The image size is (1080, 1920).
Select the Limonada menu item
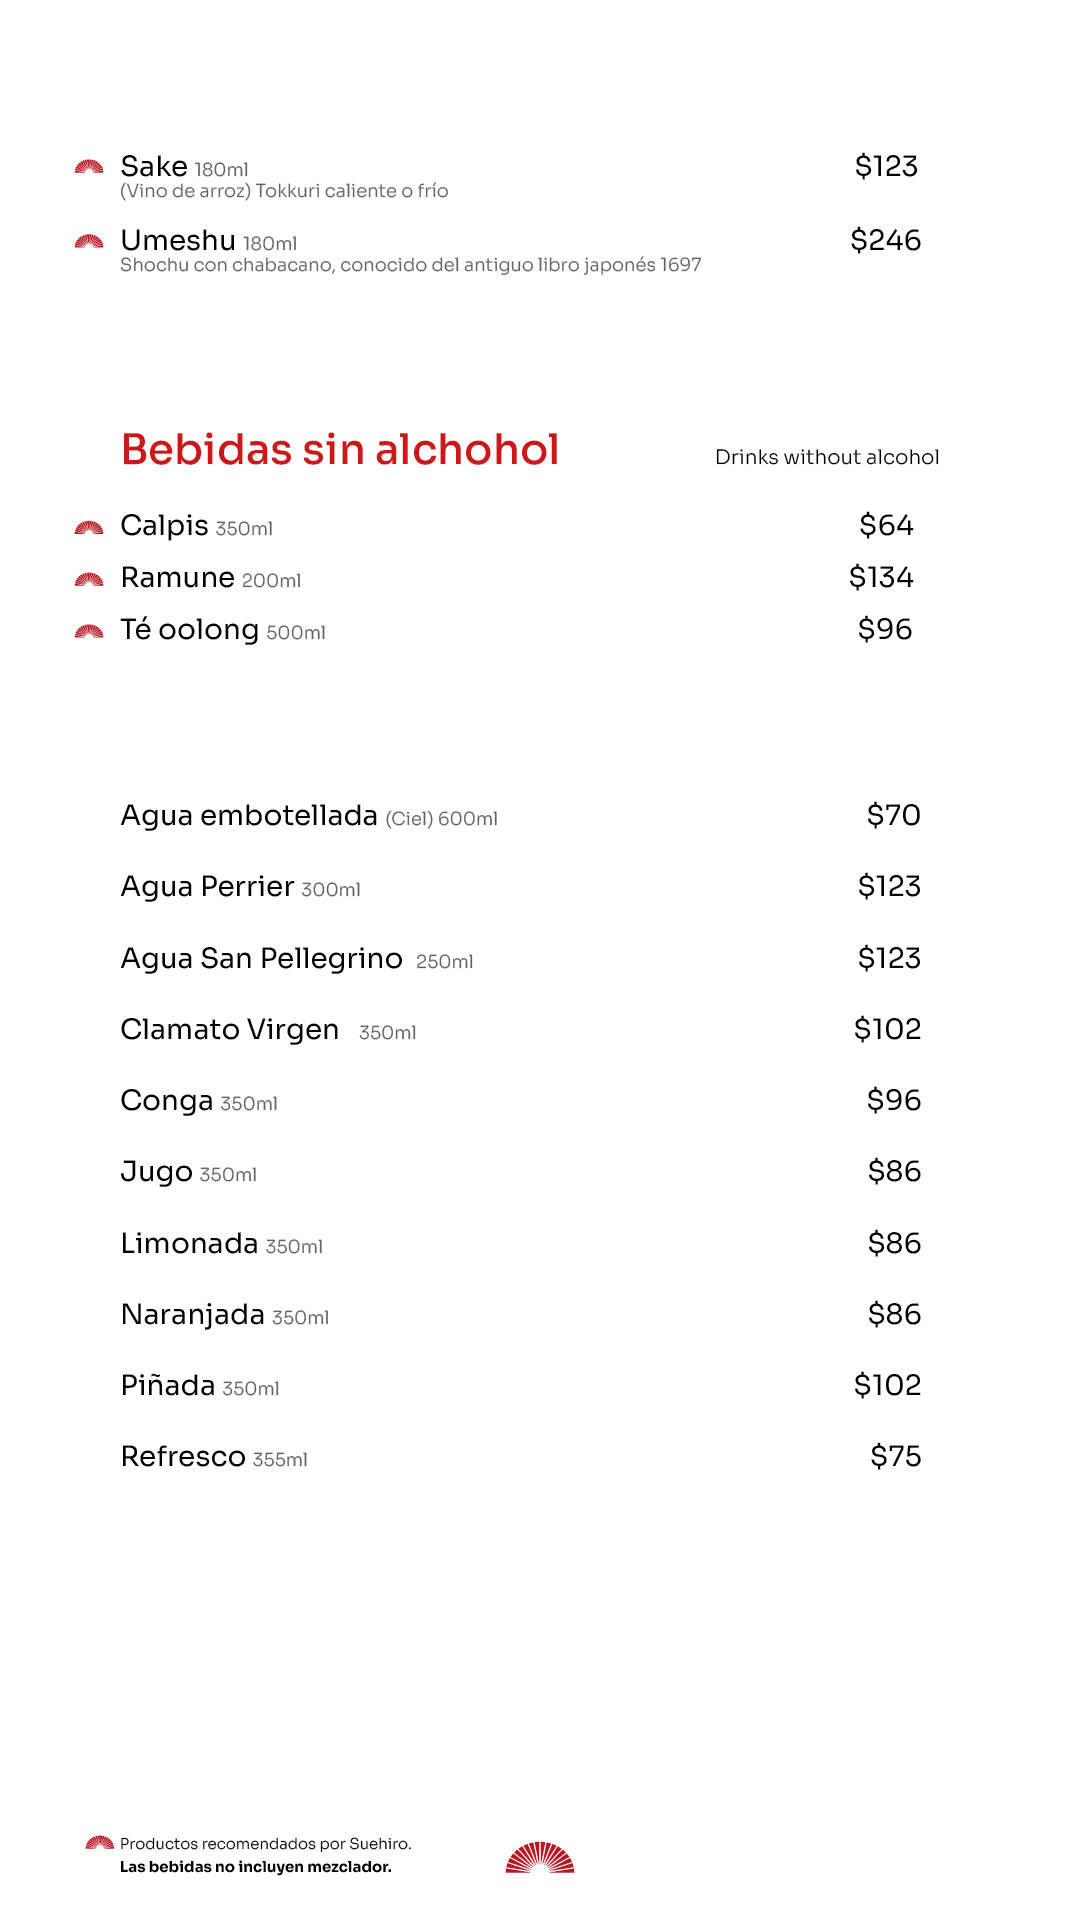click(x=190, y=1244)
